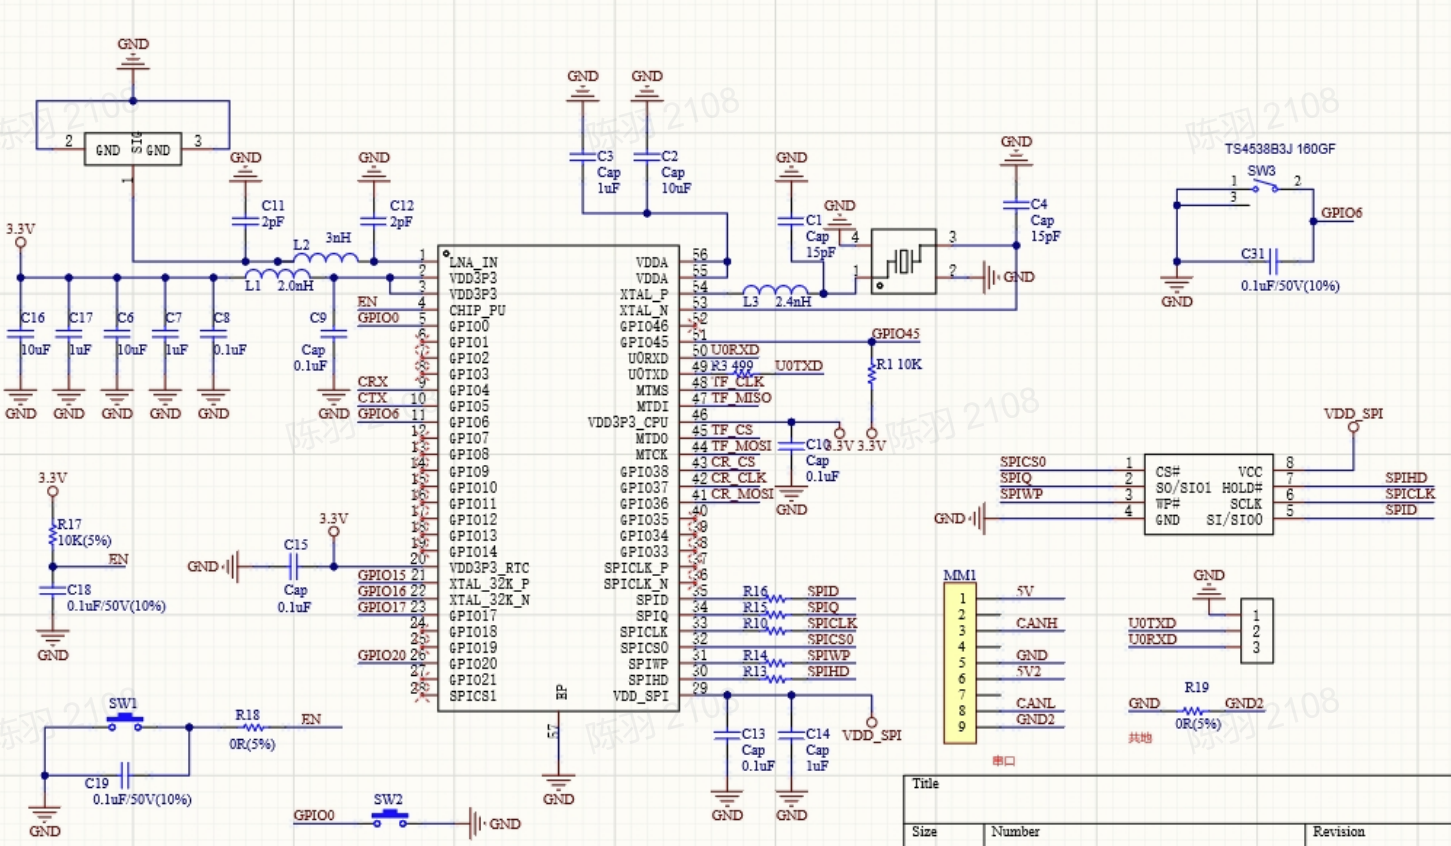Click capacitor C9 0.1uF symbol
The height and width of the screenshot is (846, 1451).
[x=333, y=335]
